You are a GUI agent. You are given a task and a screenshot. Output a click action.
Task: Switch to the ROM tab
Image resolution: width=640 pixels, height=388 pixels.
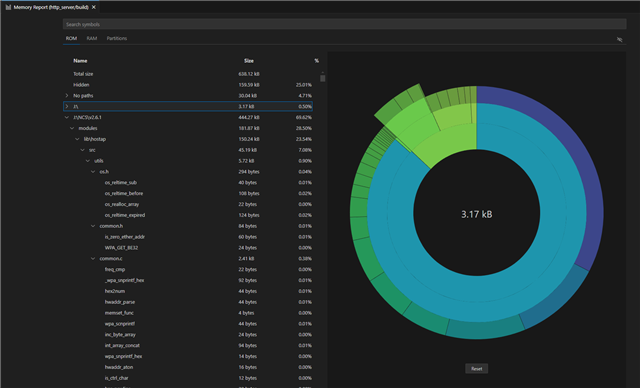point(71,38)
